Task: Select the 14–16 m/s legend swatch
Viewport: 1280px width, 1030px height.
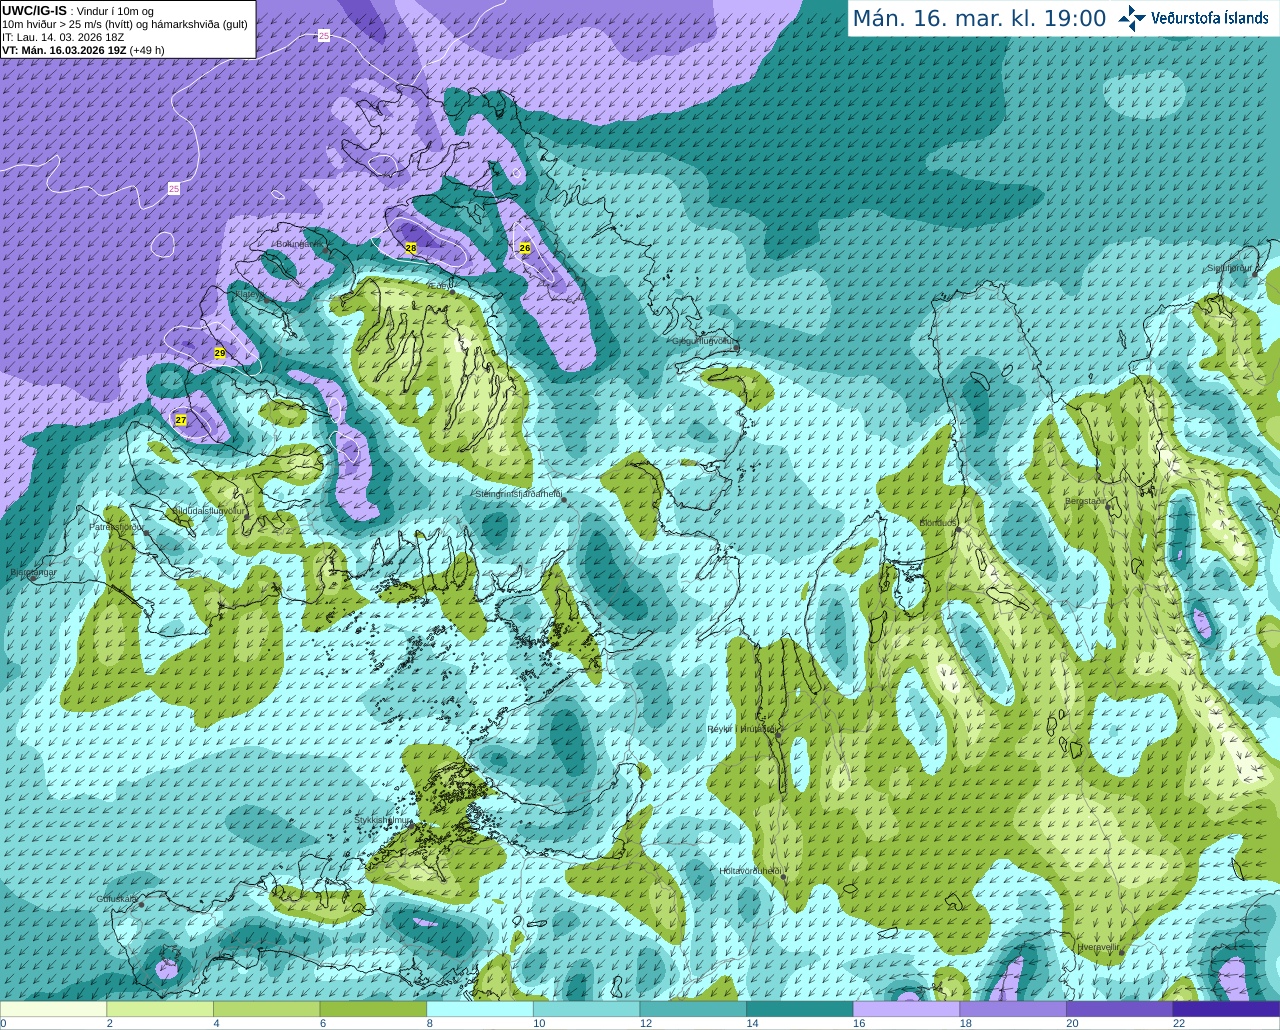Action: click(800, 1009)
